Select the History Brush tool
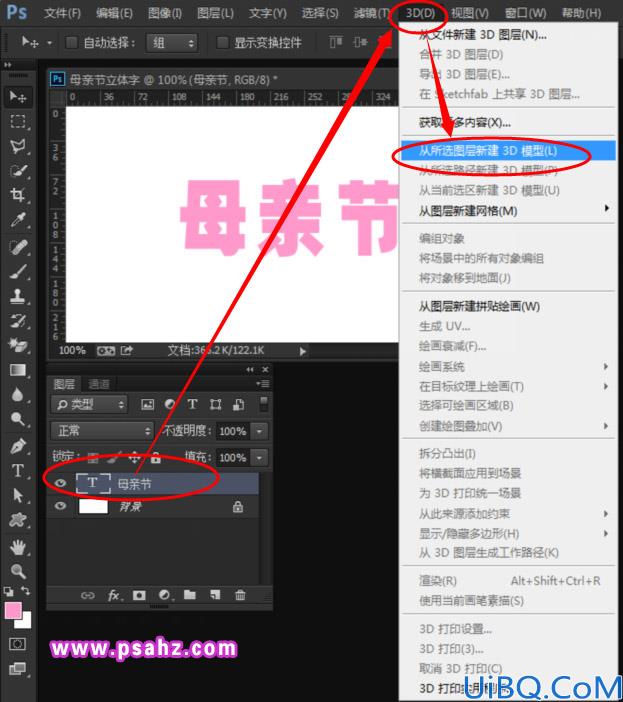This screenshot has height=702, width=623. (18, 321)
